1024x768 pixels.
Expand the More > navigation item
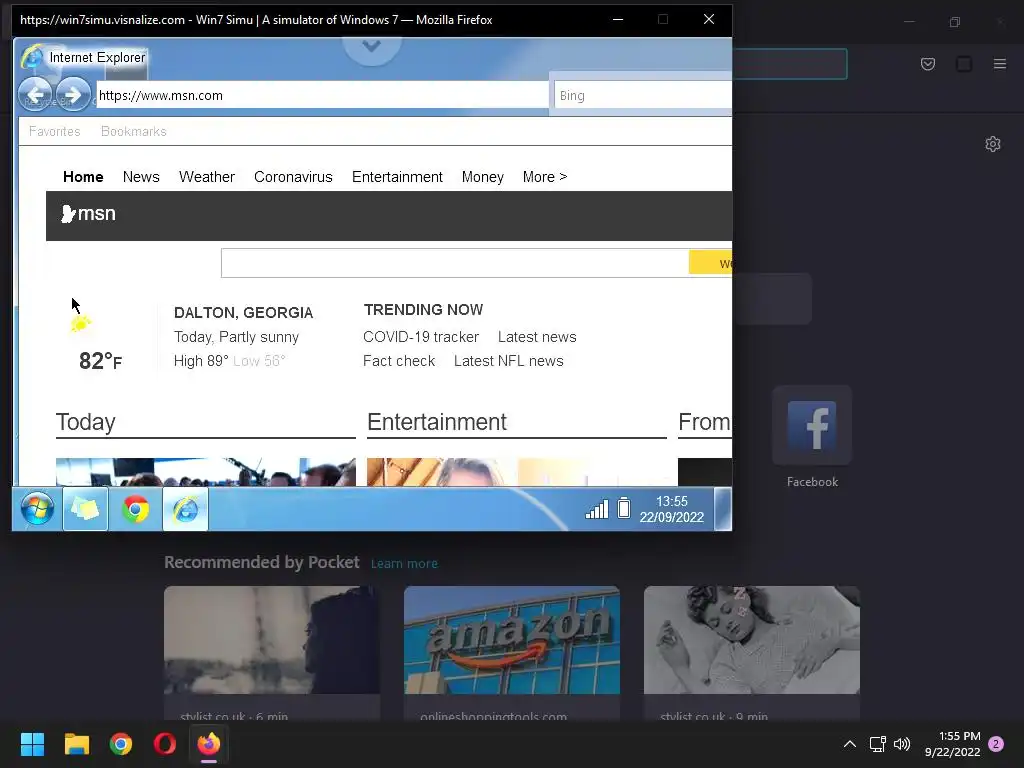point(545,177)
